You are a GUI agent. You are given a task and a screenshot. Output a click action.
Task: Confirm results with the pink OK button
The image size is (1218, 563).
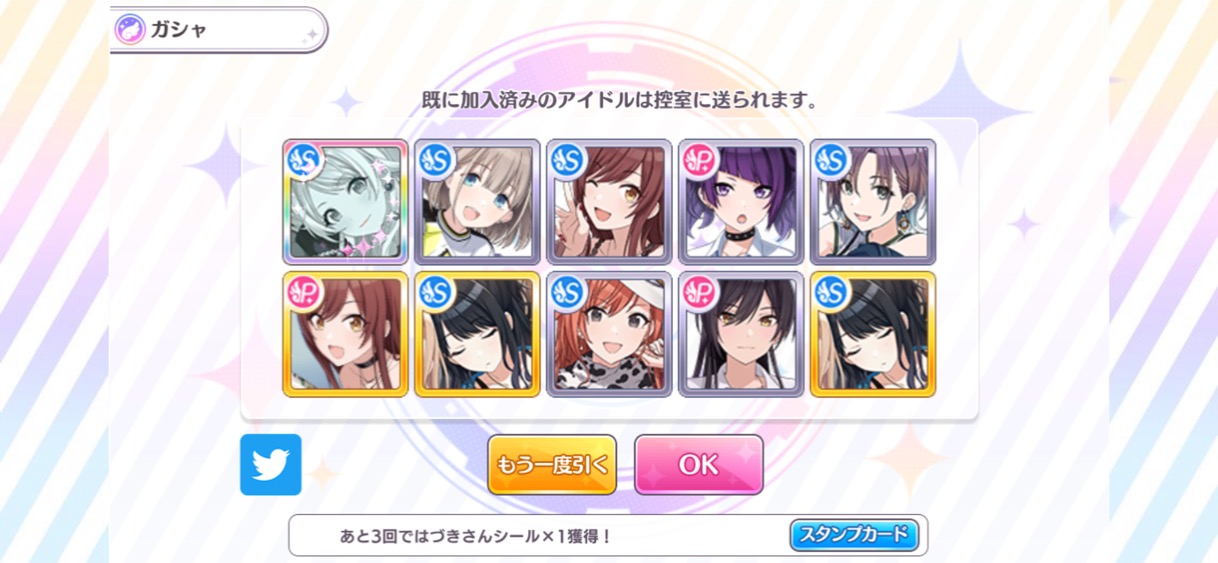click(x=699, y=465)
